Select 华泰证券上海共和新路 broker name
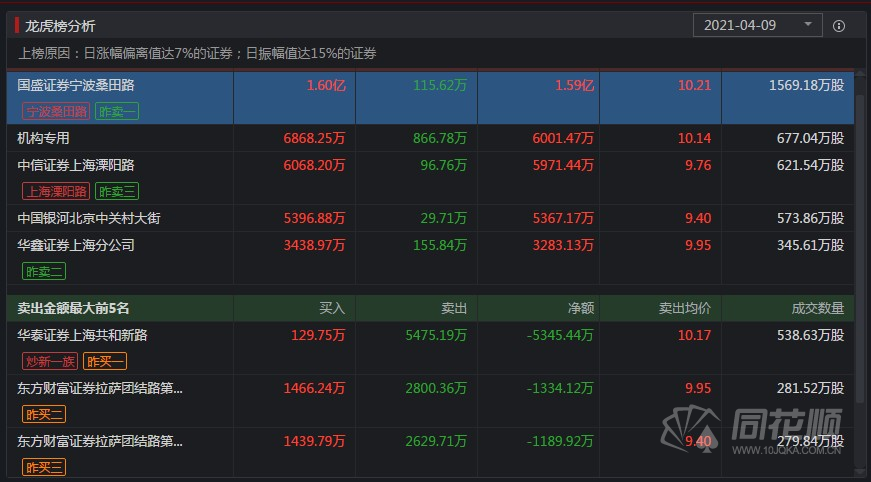Image resolution: width=871 pixels, height=482 pixels. click(x=82, y=335)
